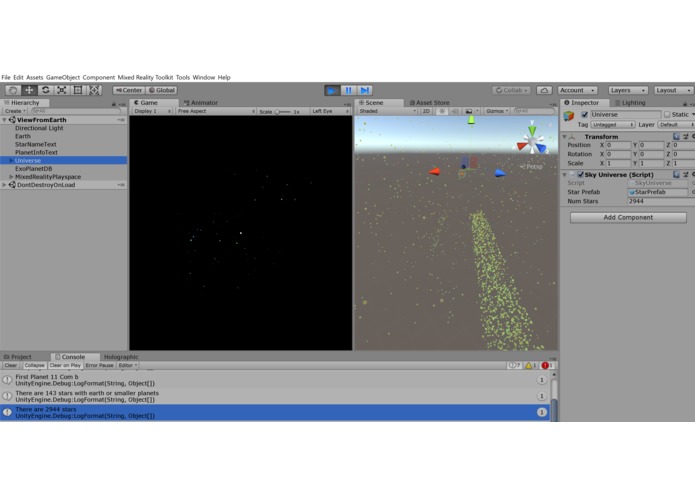Toggle the Static checkbox

point(667,115)
